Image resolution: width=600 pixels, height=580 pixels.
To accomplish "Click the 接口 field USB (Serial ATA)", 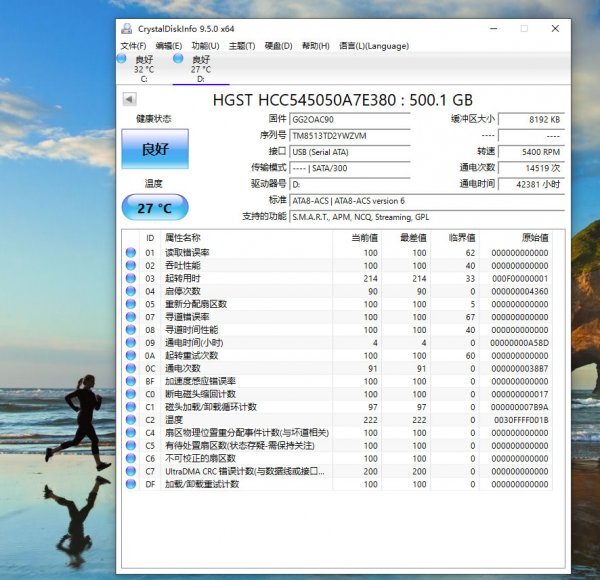I will (350, 152).
